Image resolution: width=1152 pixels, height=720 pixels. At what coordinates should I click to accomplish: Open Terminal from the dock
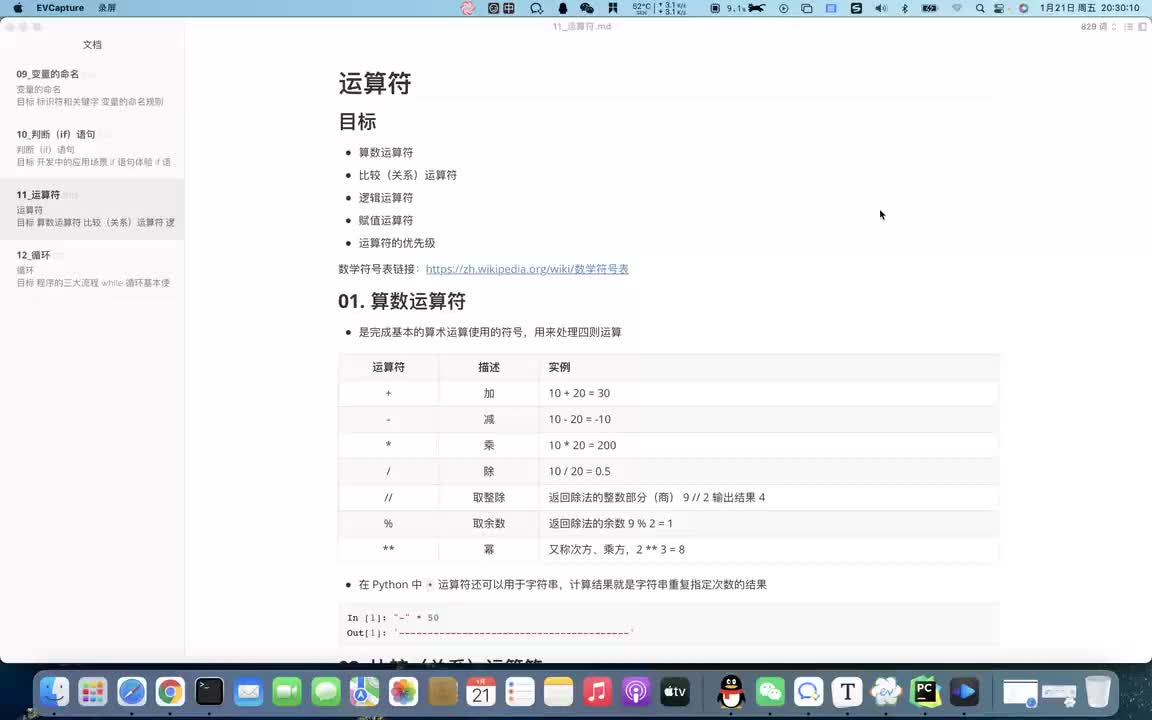coord(209,691)
